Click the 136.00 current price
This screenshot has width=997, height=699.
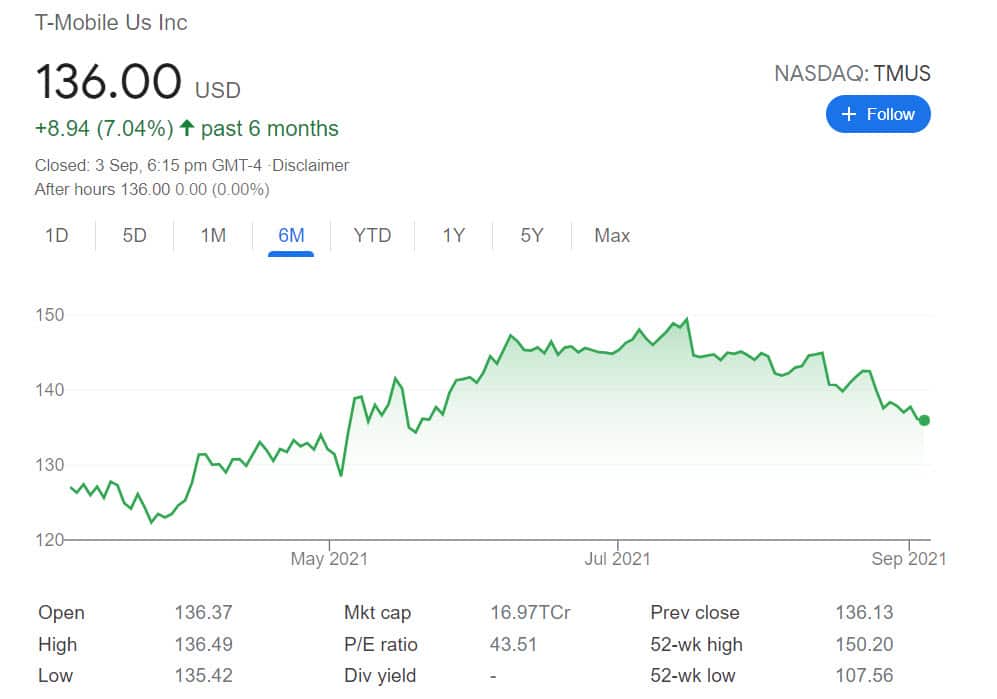click(x=108, y=82)
